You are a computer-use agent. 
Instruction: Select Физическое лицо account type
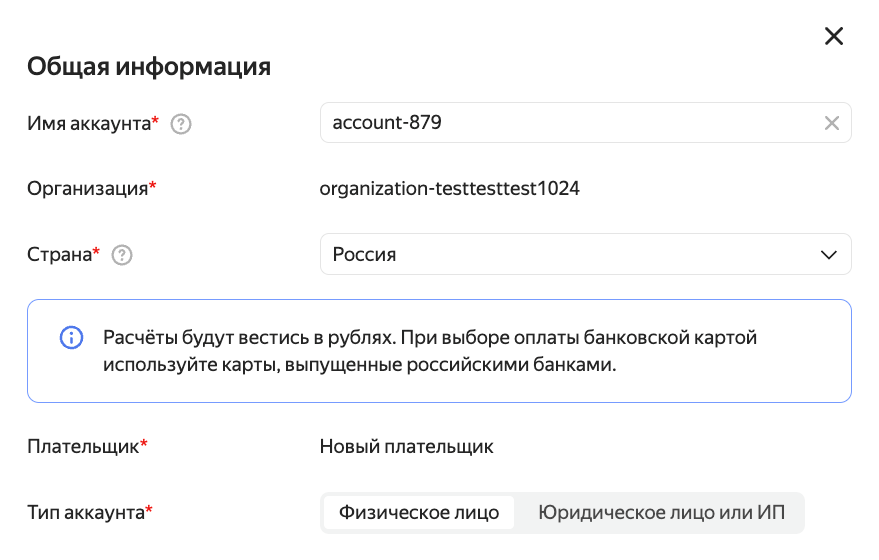pyautogui.click(x=419, y=512)
